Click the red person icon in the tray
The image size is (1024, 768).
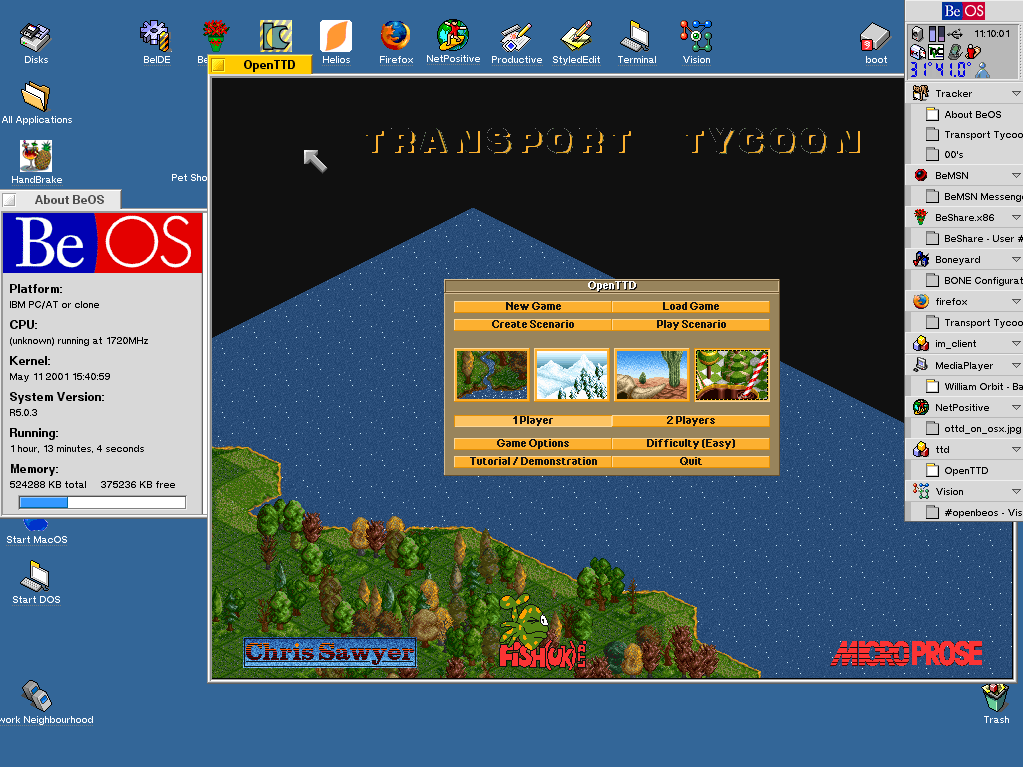tap(972, 52)
